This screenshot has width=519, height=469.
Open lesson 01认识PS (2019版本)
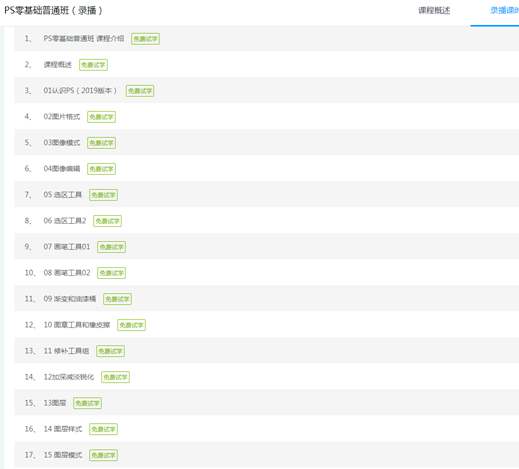point(80,90)
